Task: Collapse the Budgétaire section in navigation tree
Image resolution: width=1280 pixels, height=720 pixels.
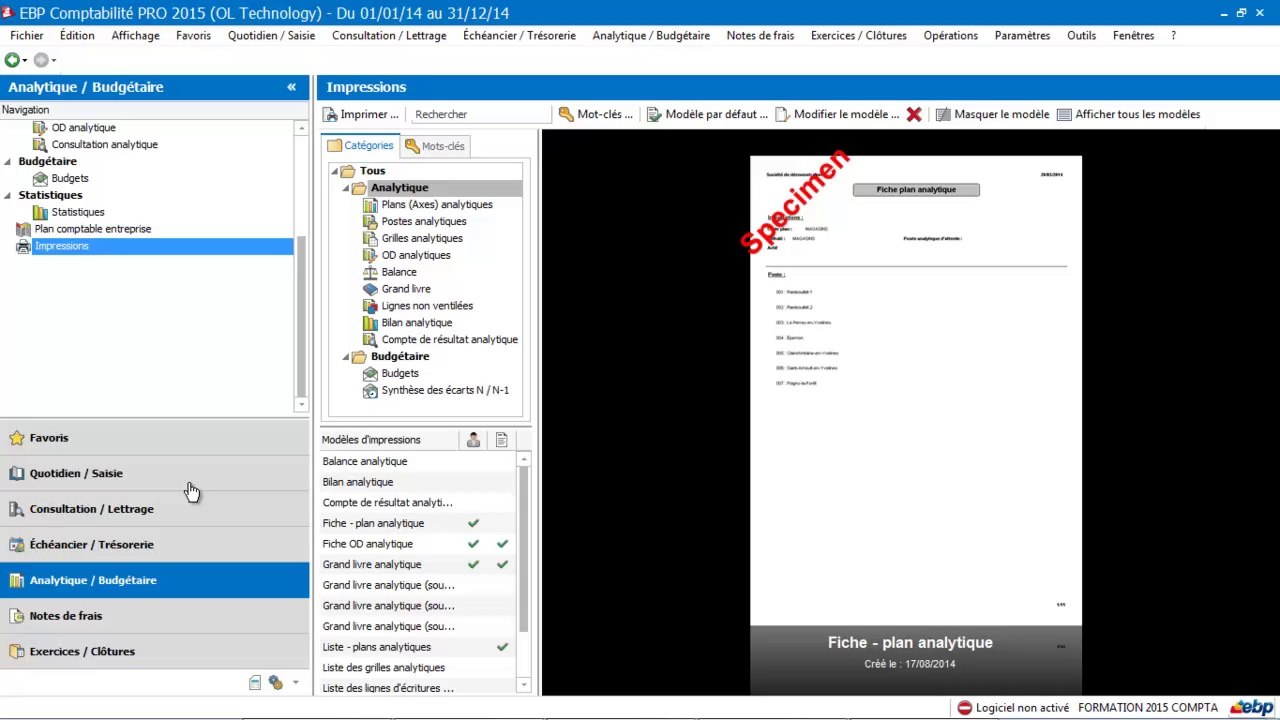Action: click(x=8, y=161)
